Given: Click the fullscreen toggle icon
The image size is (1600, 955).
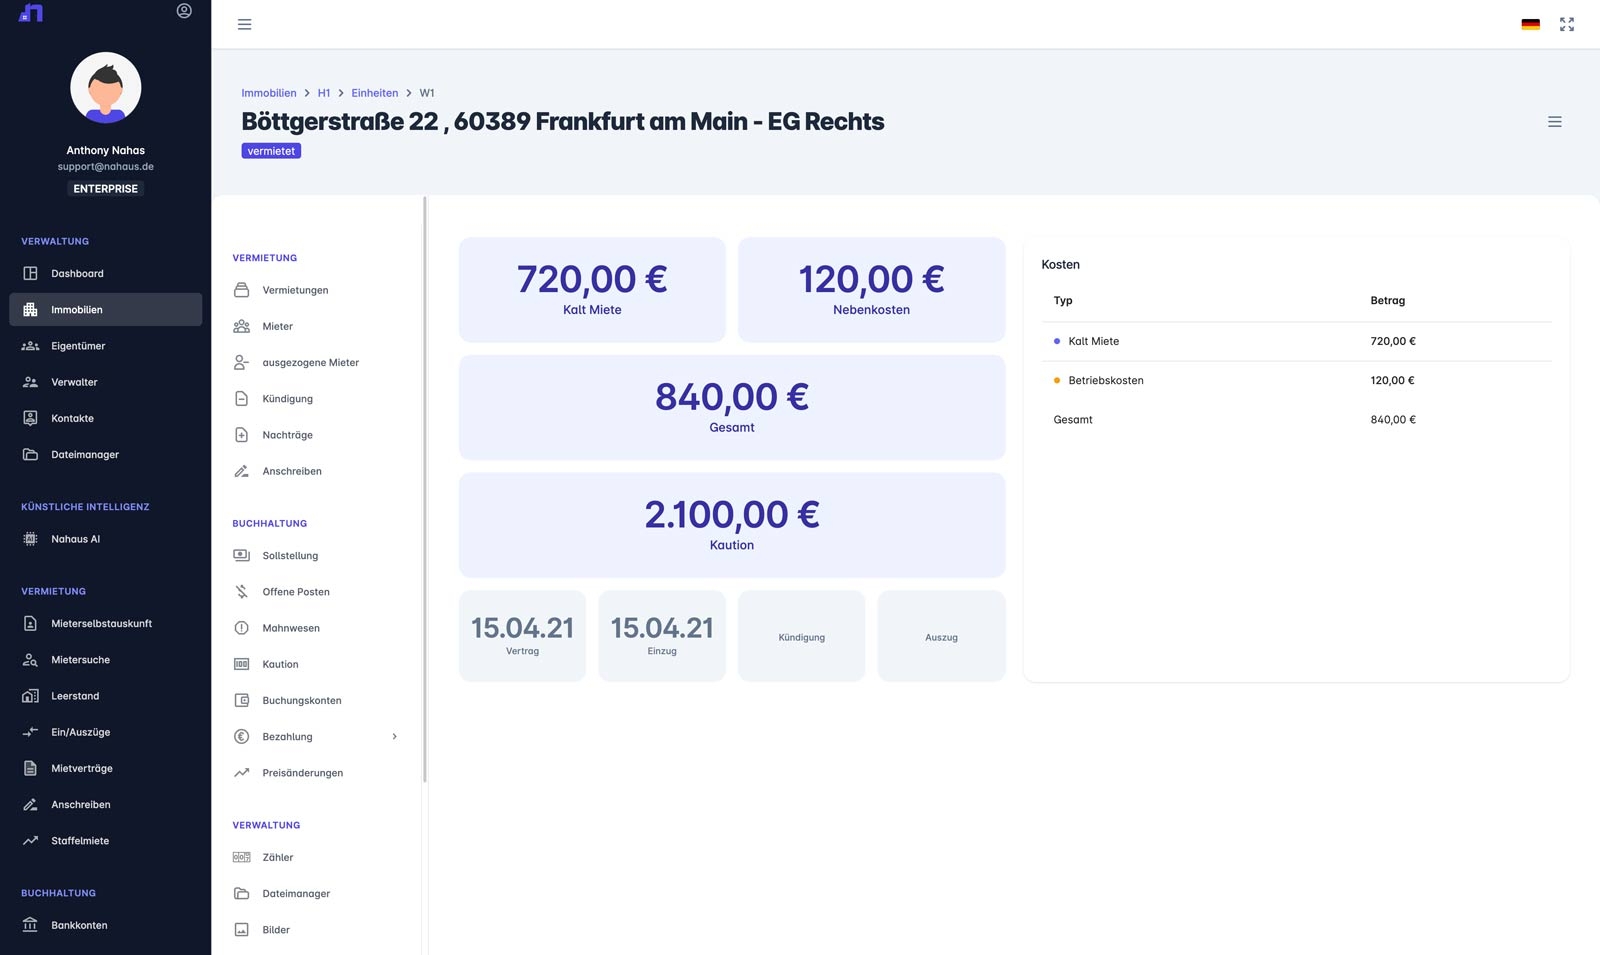Looking at the screenshot, I should point(1567,24).
